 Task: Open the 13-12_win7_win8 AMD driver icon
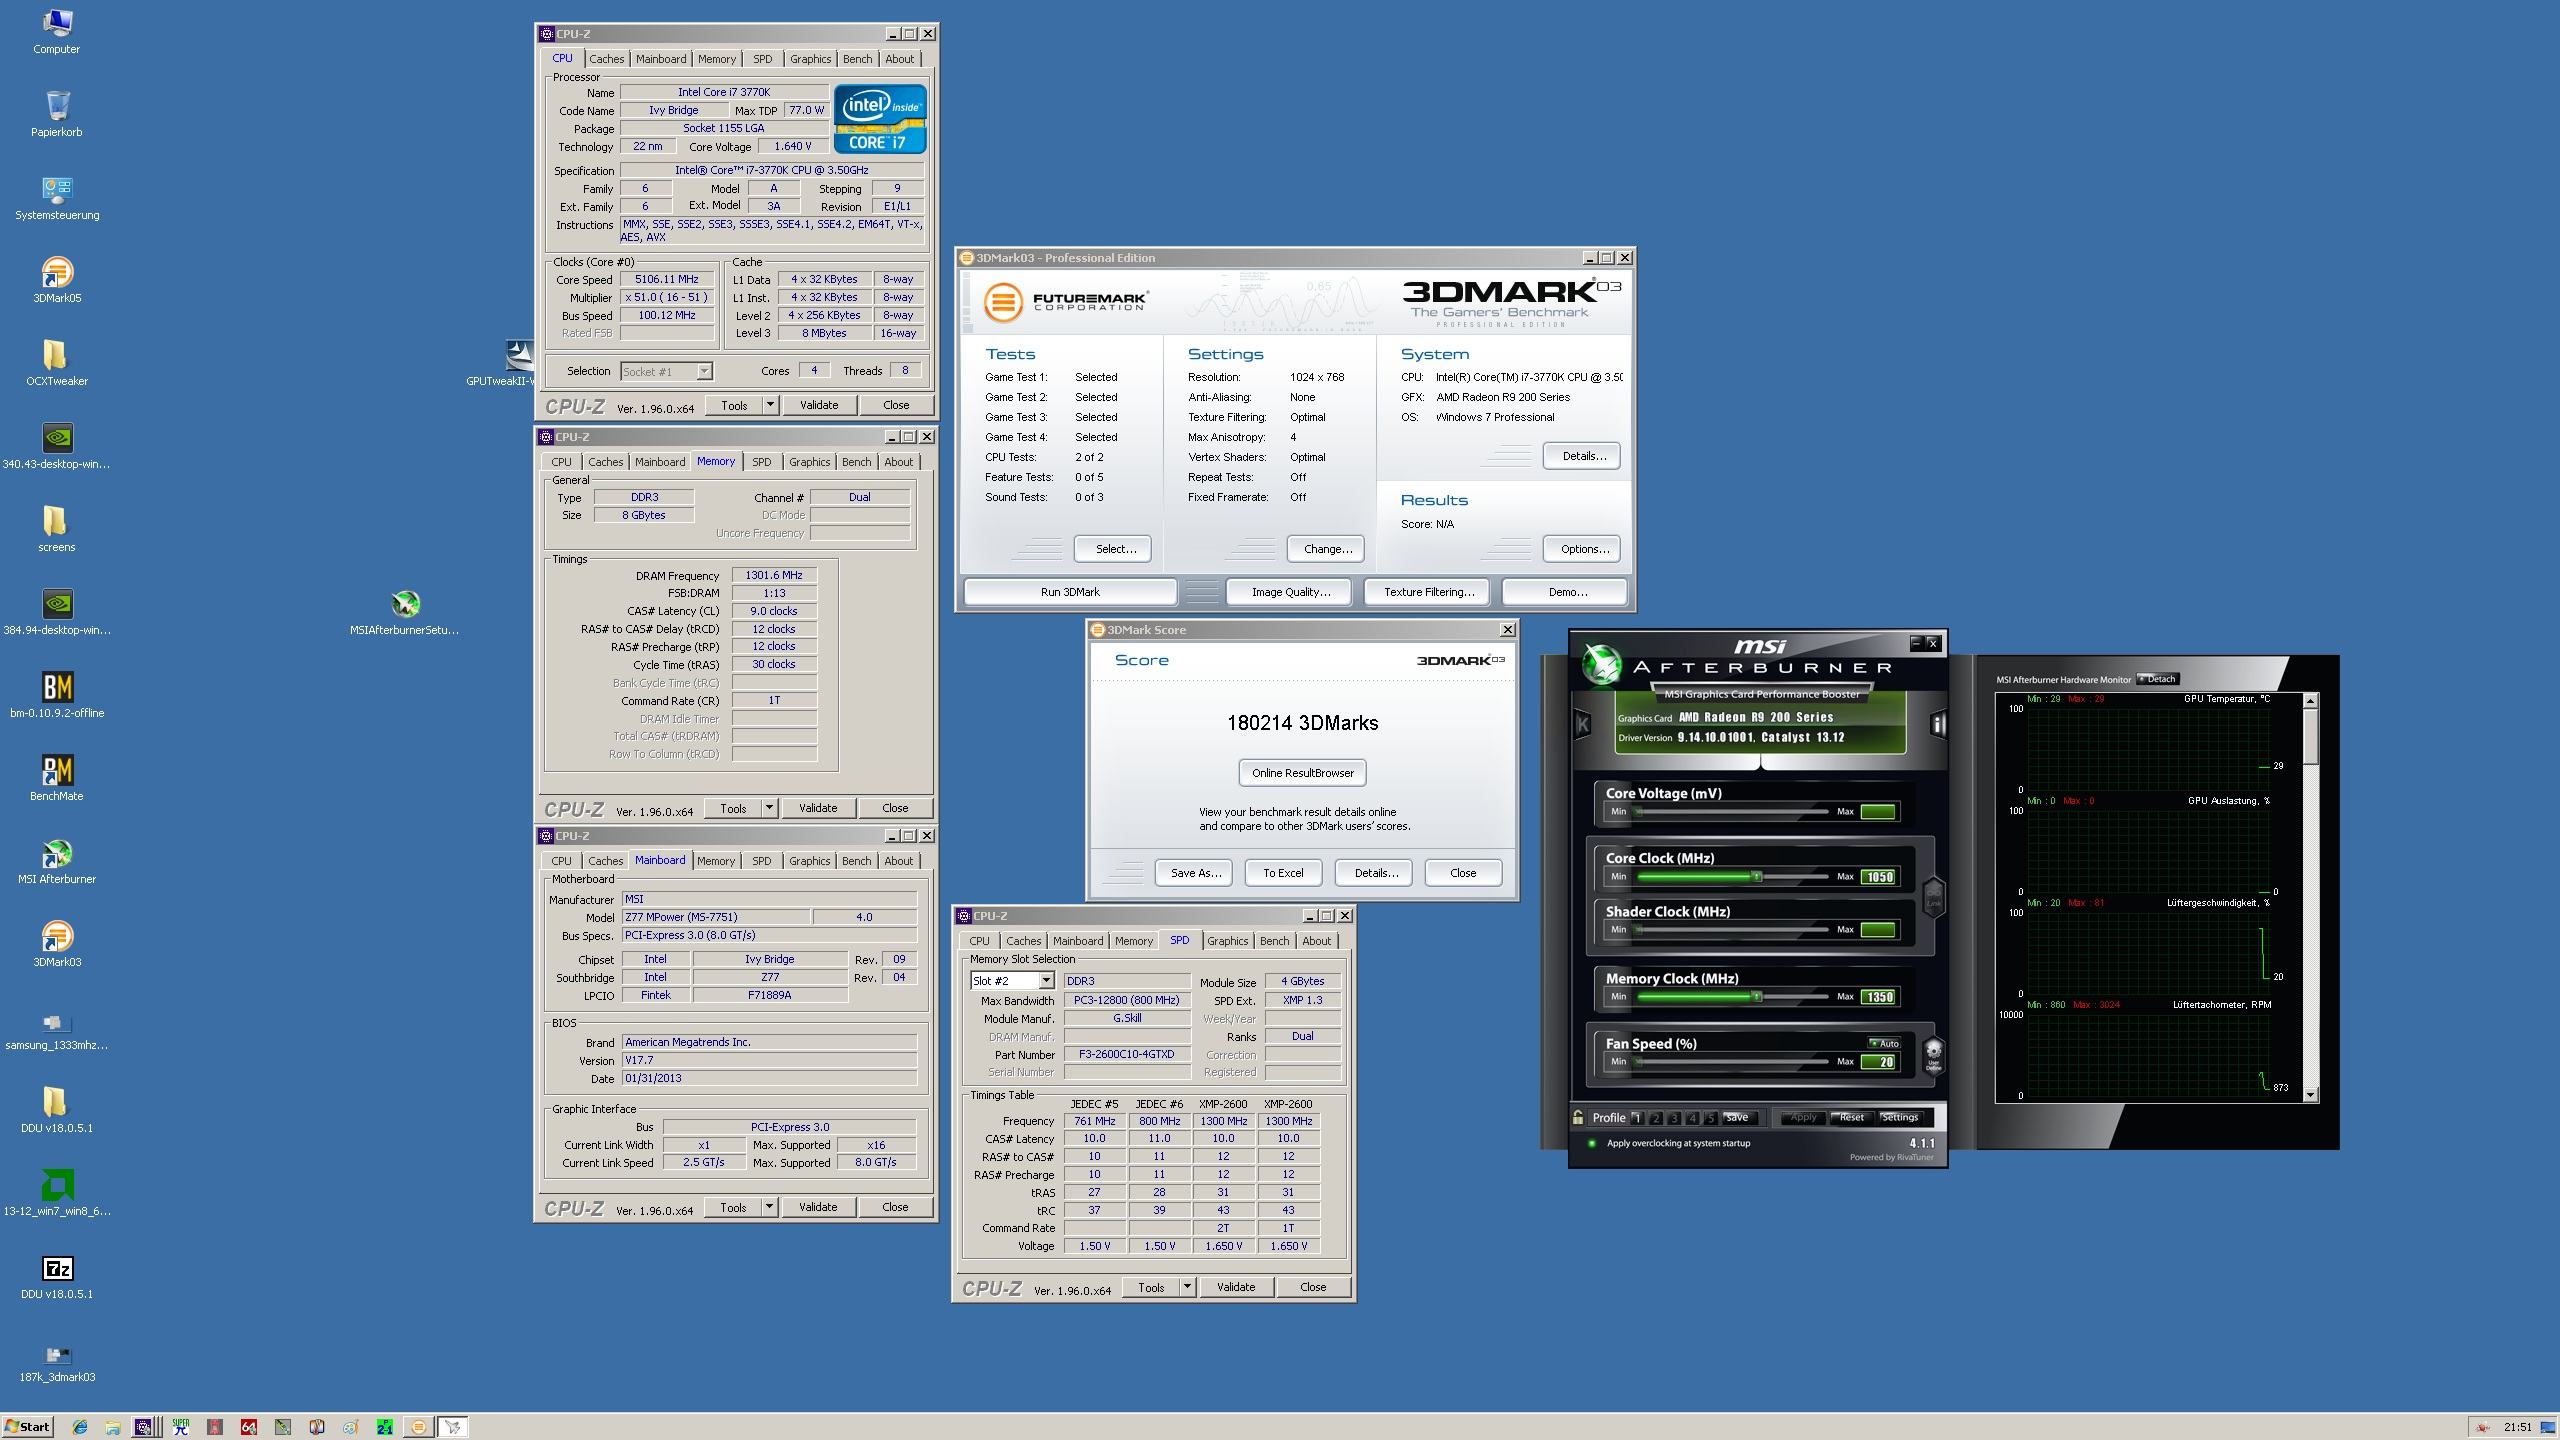point(57,1193)
